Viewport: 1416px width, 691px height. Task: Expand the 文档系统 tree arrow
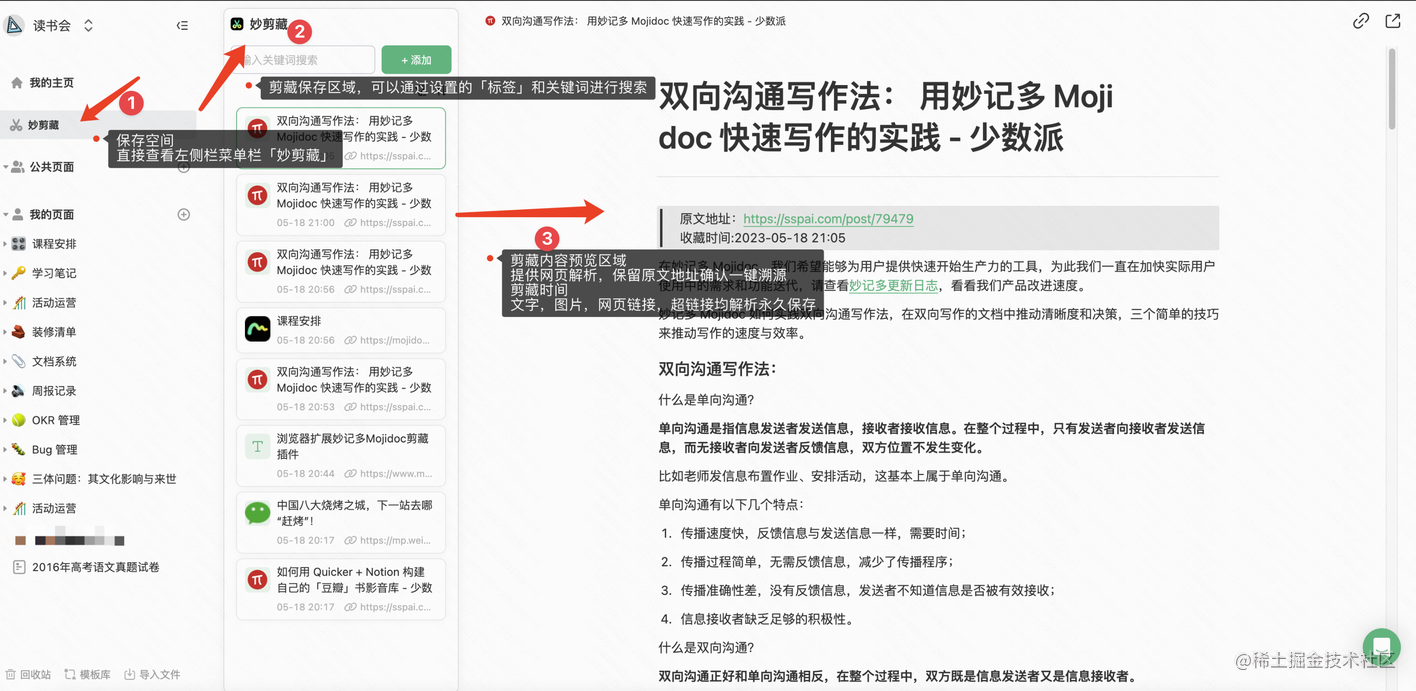click(5, 361)
